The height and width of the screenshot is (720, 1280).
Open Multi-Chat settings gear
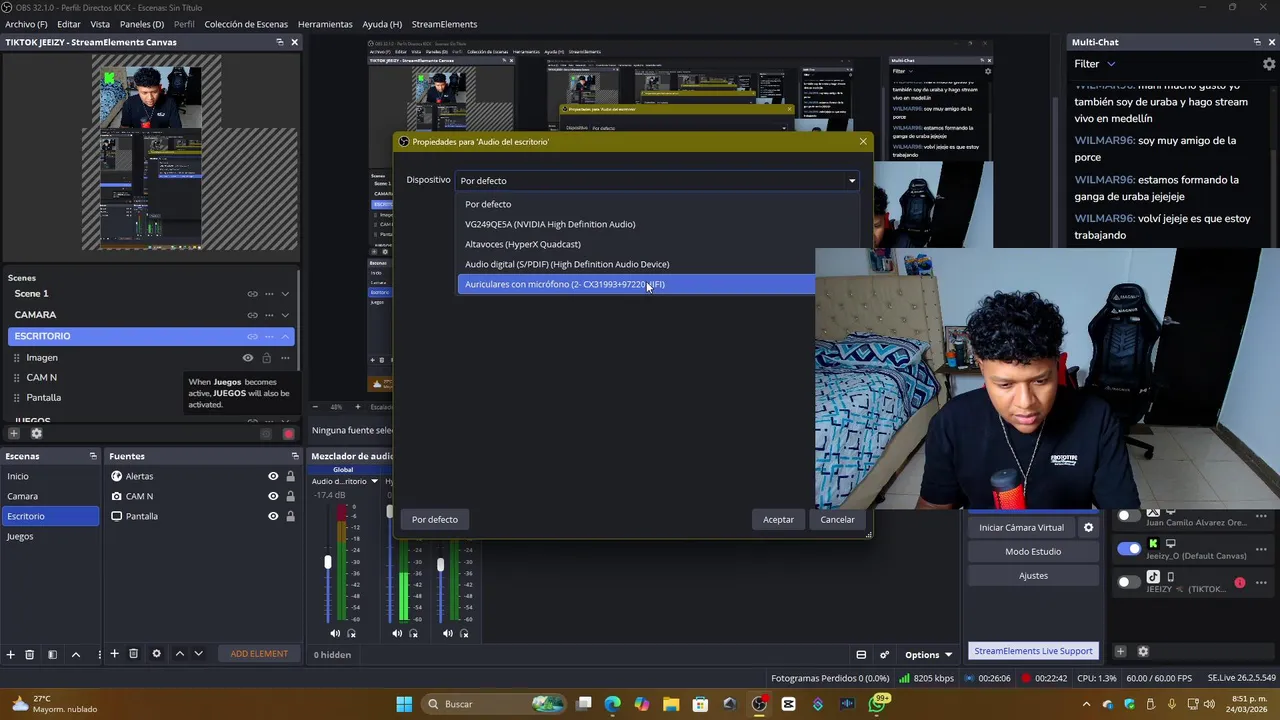pos(1269,64)
